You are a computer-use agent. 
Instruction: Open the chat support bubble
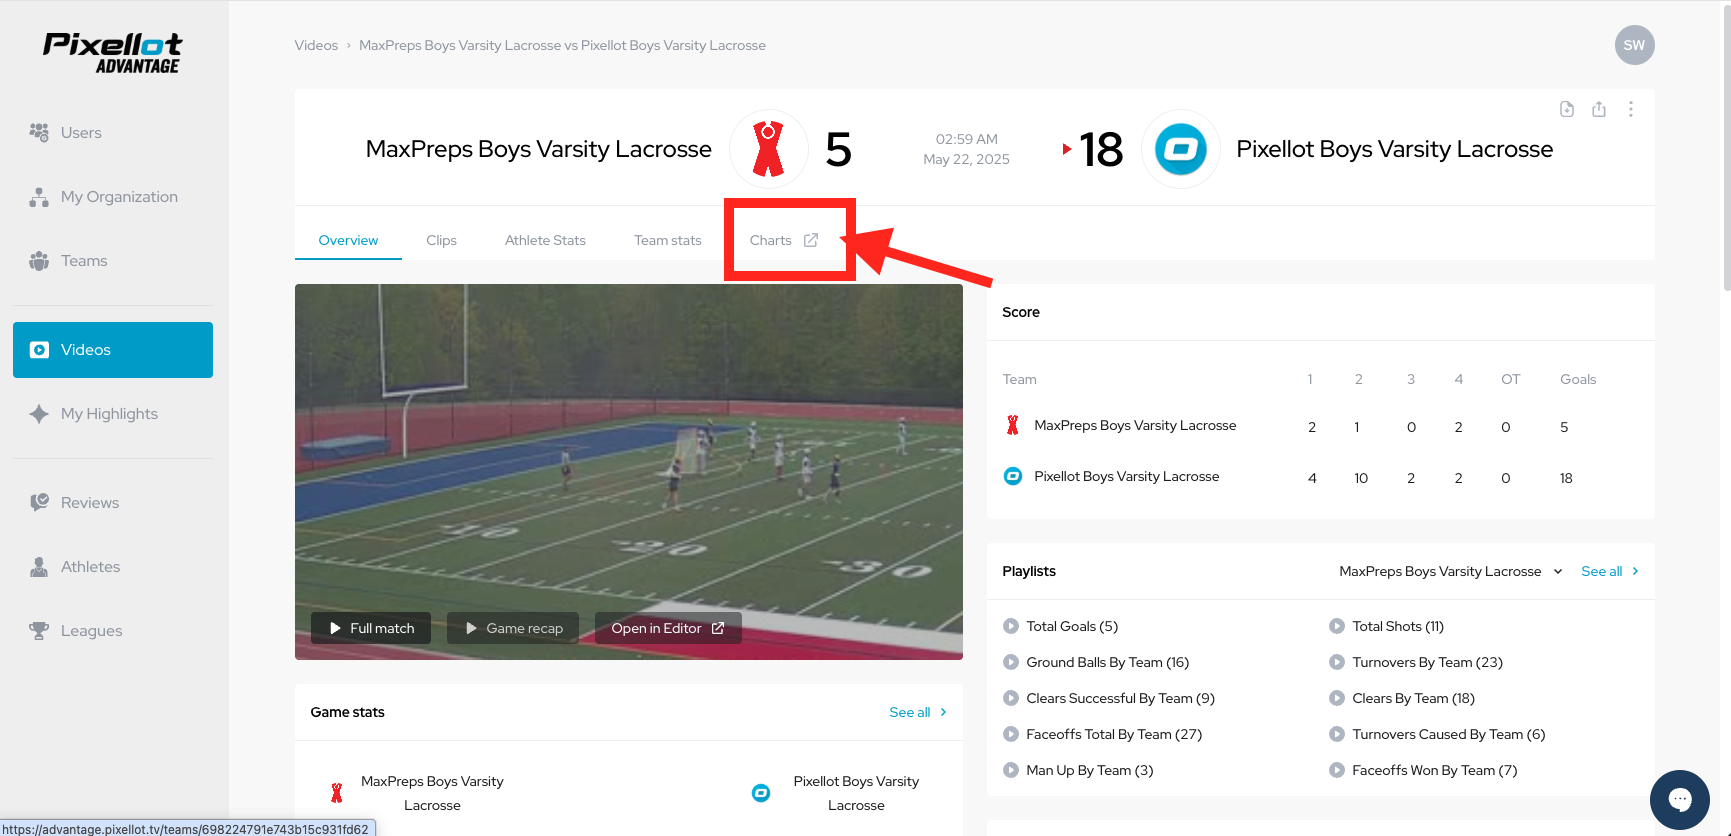point(1680,800)
